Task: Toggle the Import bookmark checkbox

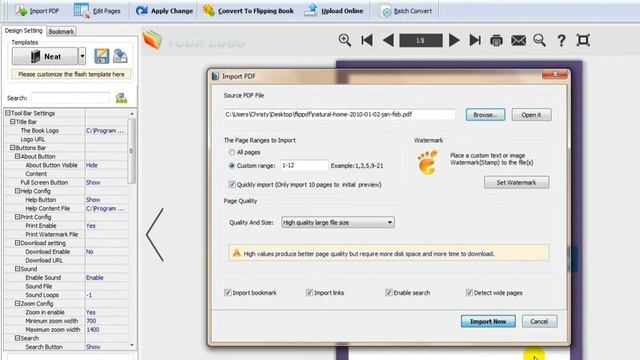Action: [x=228, y=293]
